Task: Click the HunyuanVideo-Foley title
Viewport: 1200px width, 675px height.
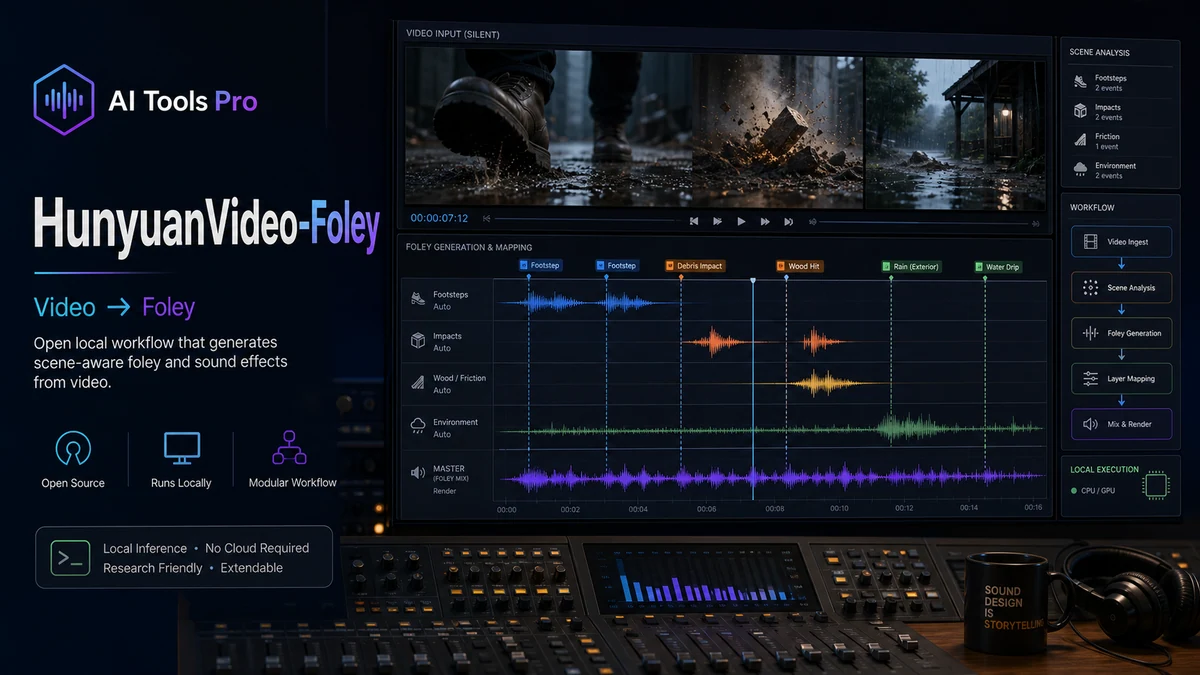Action: (207, 224)
